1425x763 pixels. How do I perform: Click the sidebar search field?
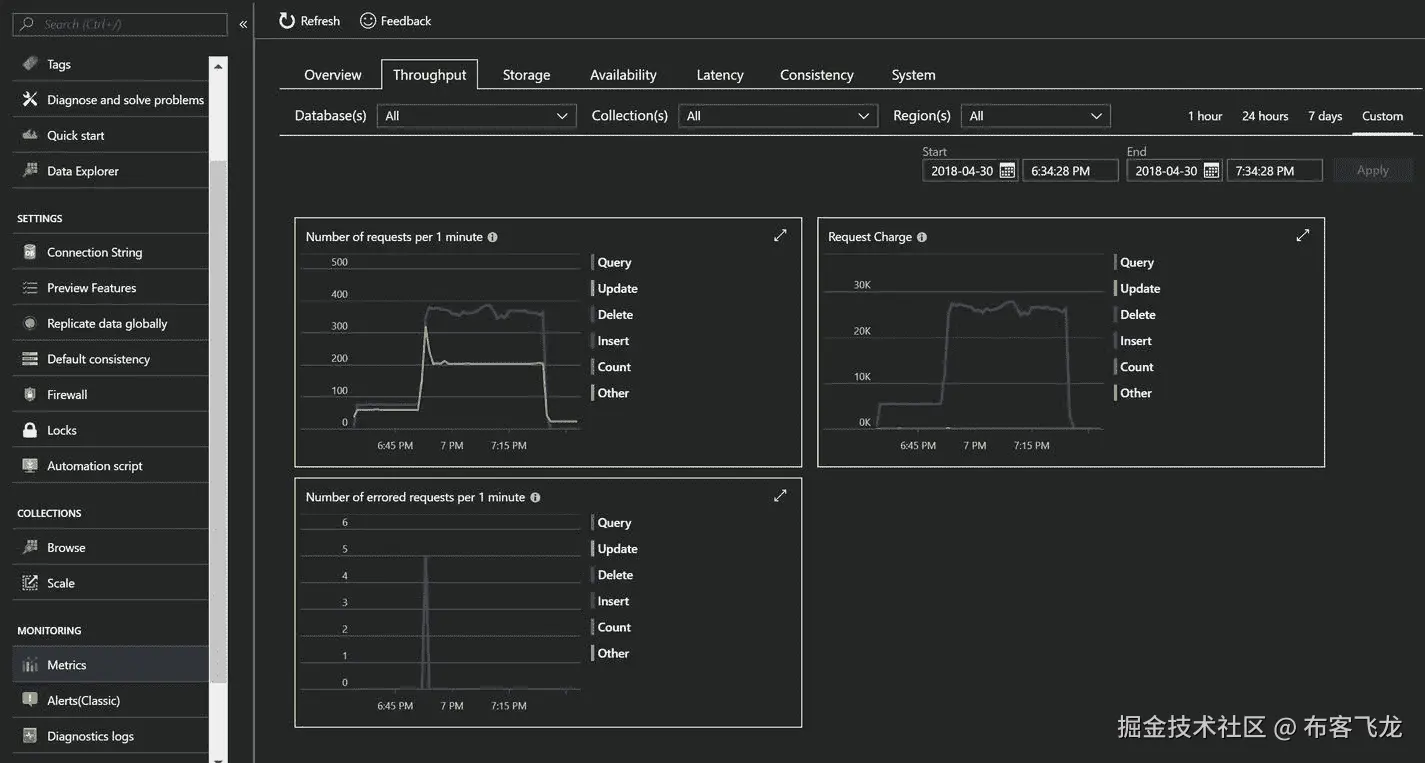[120, 24]
